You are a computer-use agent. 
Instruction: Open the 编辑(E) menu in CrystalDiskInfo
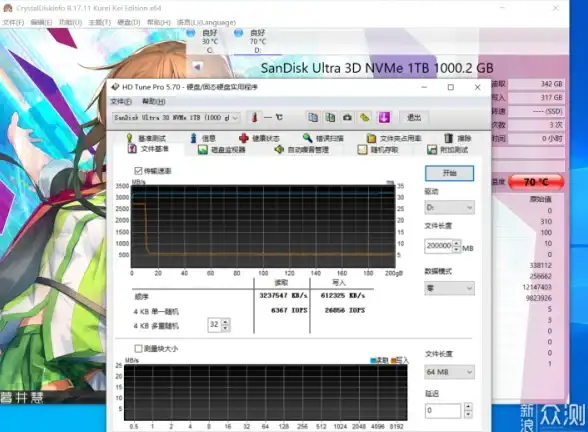(41, 22)
